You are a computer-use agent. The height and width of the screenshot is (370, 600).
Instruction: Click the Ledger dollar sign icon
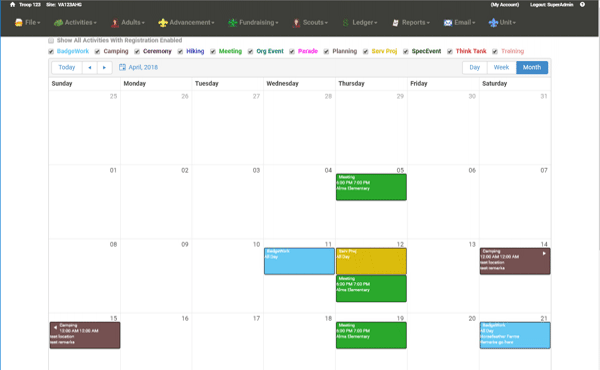coord(346,23)
